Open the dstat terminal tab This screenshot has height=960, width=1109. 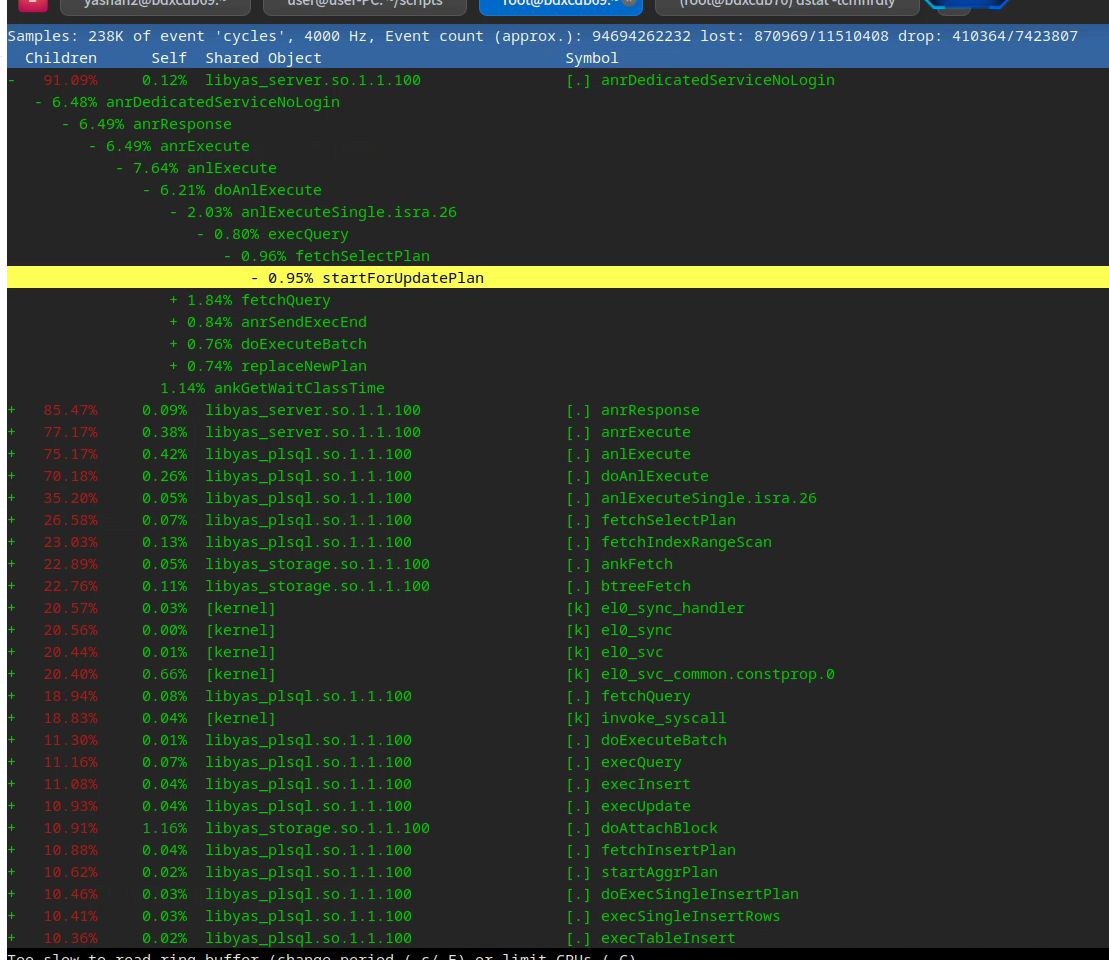pos(785,4)
